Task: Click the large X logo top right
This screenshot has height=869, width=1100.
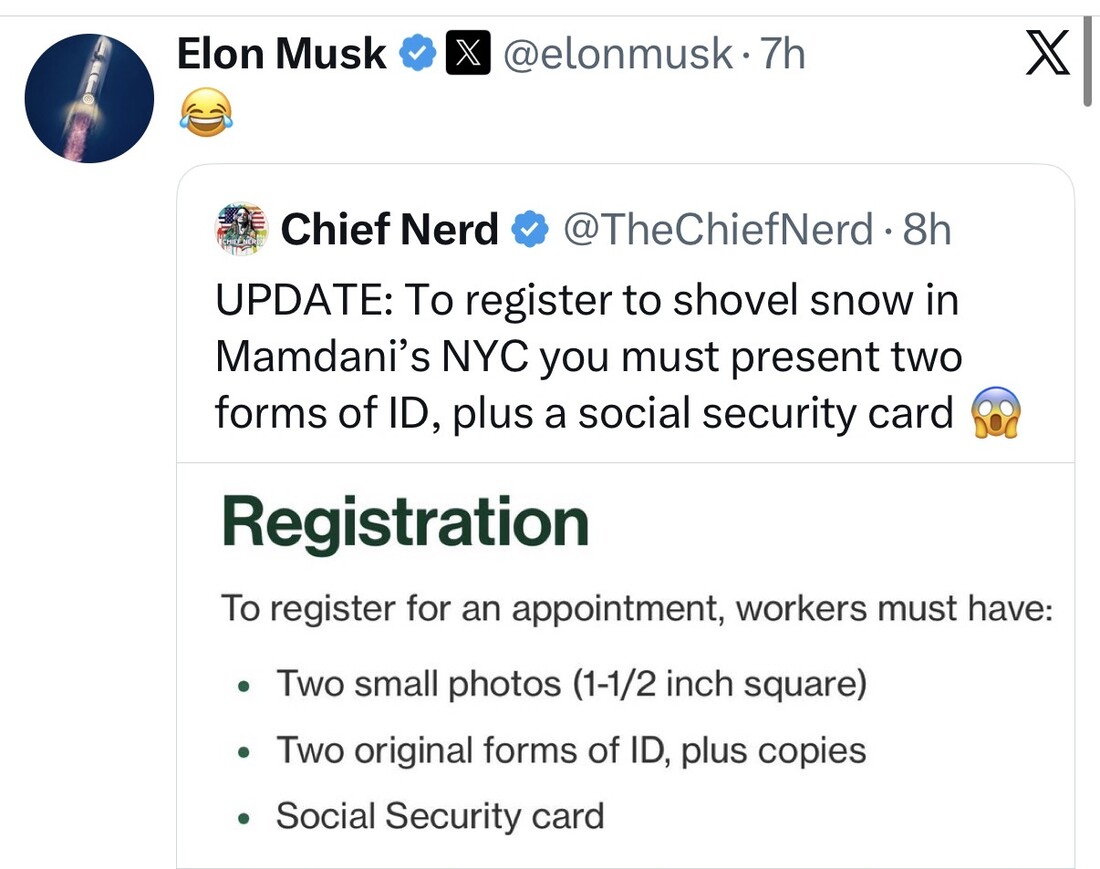Action: click(x=1047, y=53)
